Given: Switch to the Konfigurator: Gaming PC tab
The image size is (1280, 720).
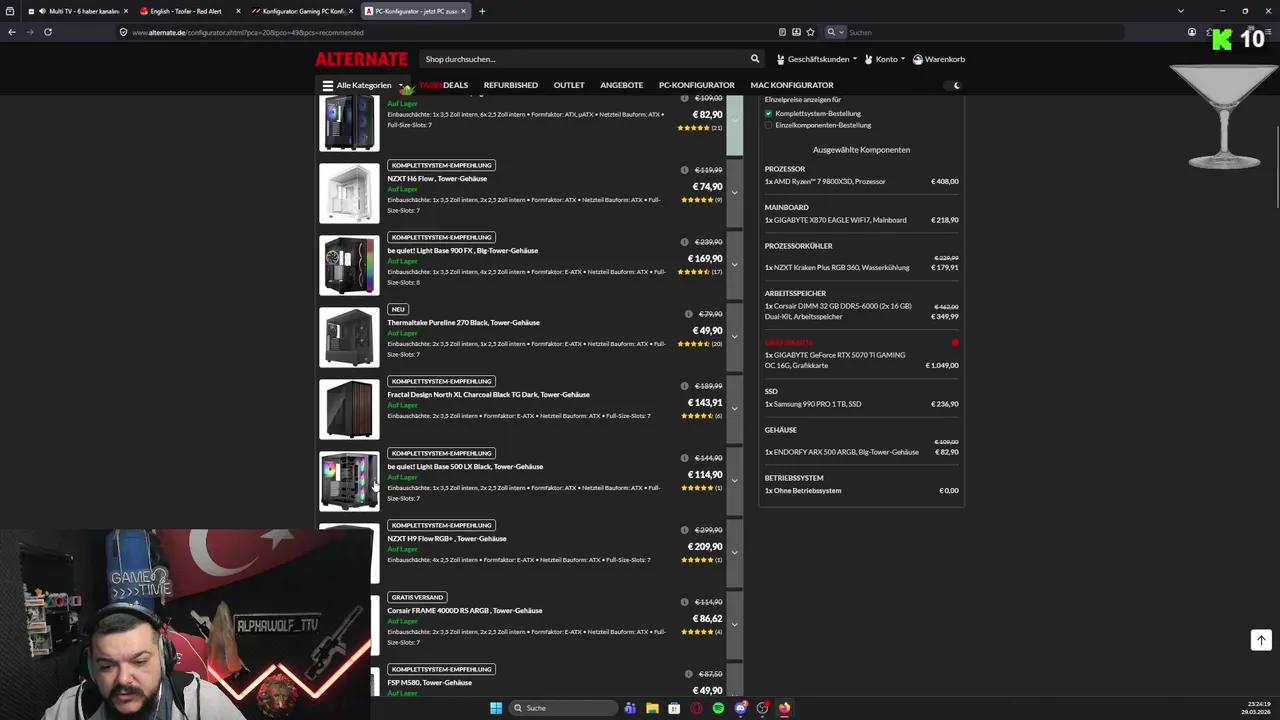Looking at the screenshot, I should (302, 11).
